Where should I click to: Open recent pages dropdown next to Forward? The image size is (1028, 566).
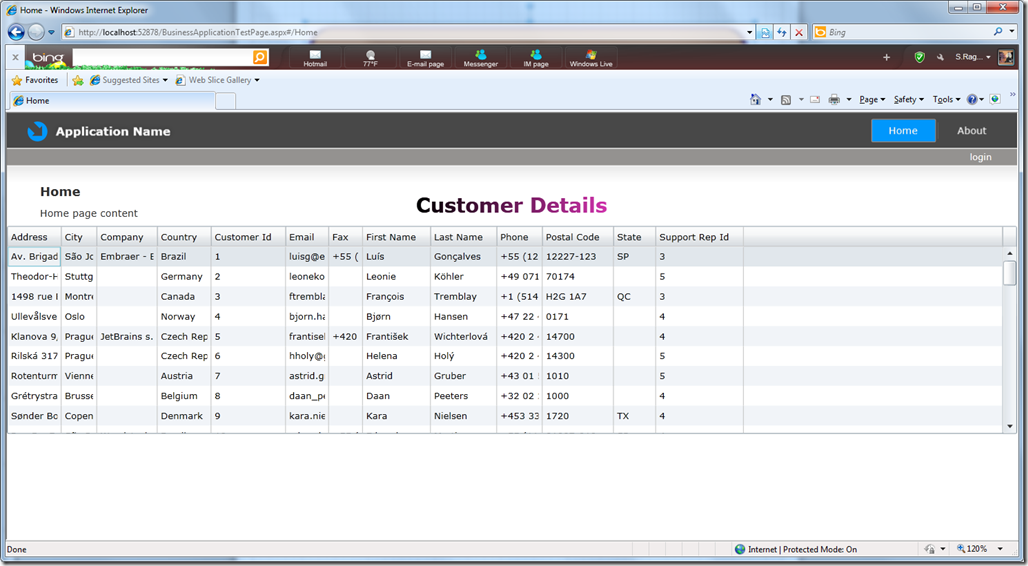pos(51,32)
